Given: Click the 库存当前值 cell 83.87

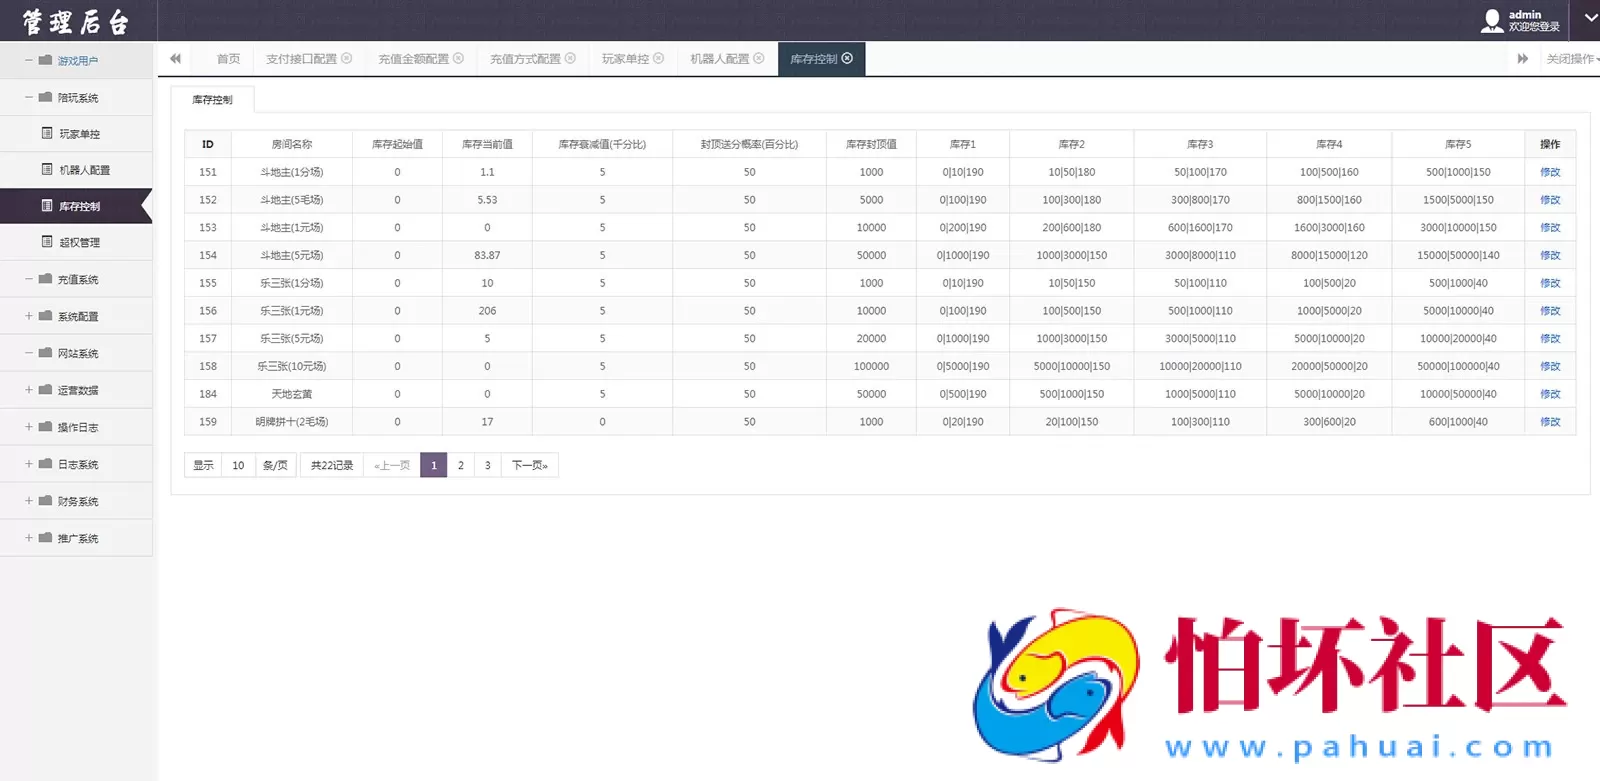Looking at the screenshot, I should click(x=487, y=255).
